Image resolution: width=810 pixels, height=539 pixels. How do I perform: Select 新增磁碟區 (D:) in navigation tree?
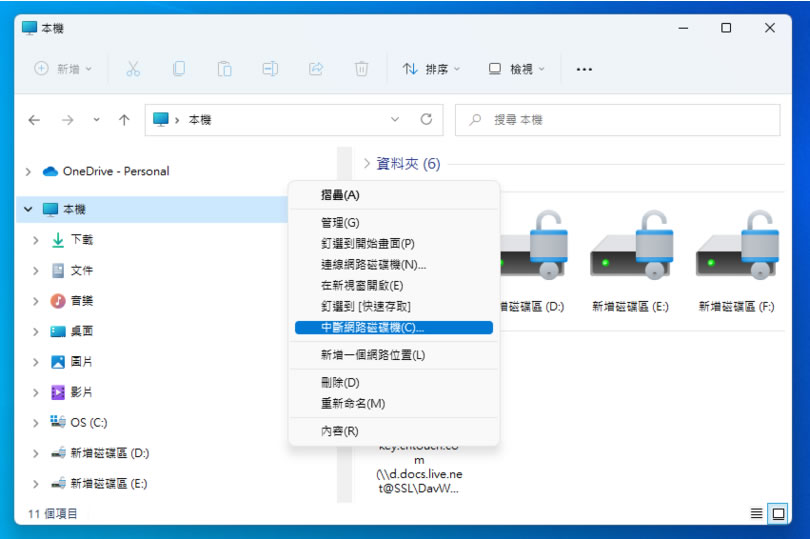[110, 453]
